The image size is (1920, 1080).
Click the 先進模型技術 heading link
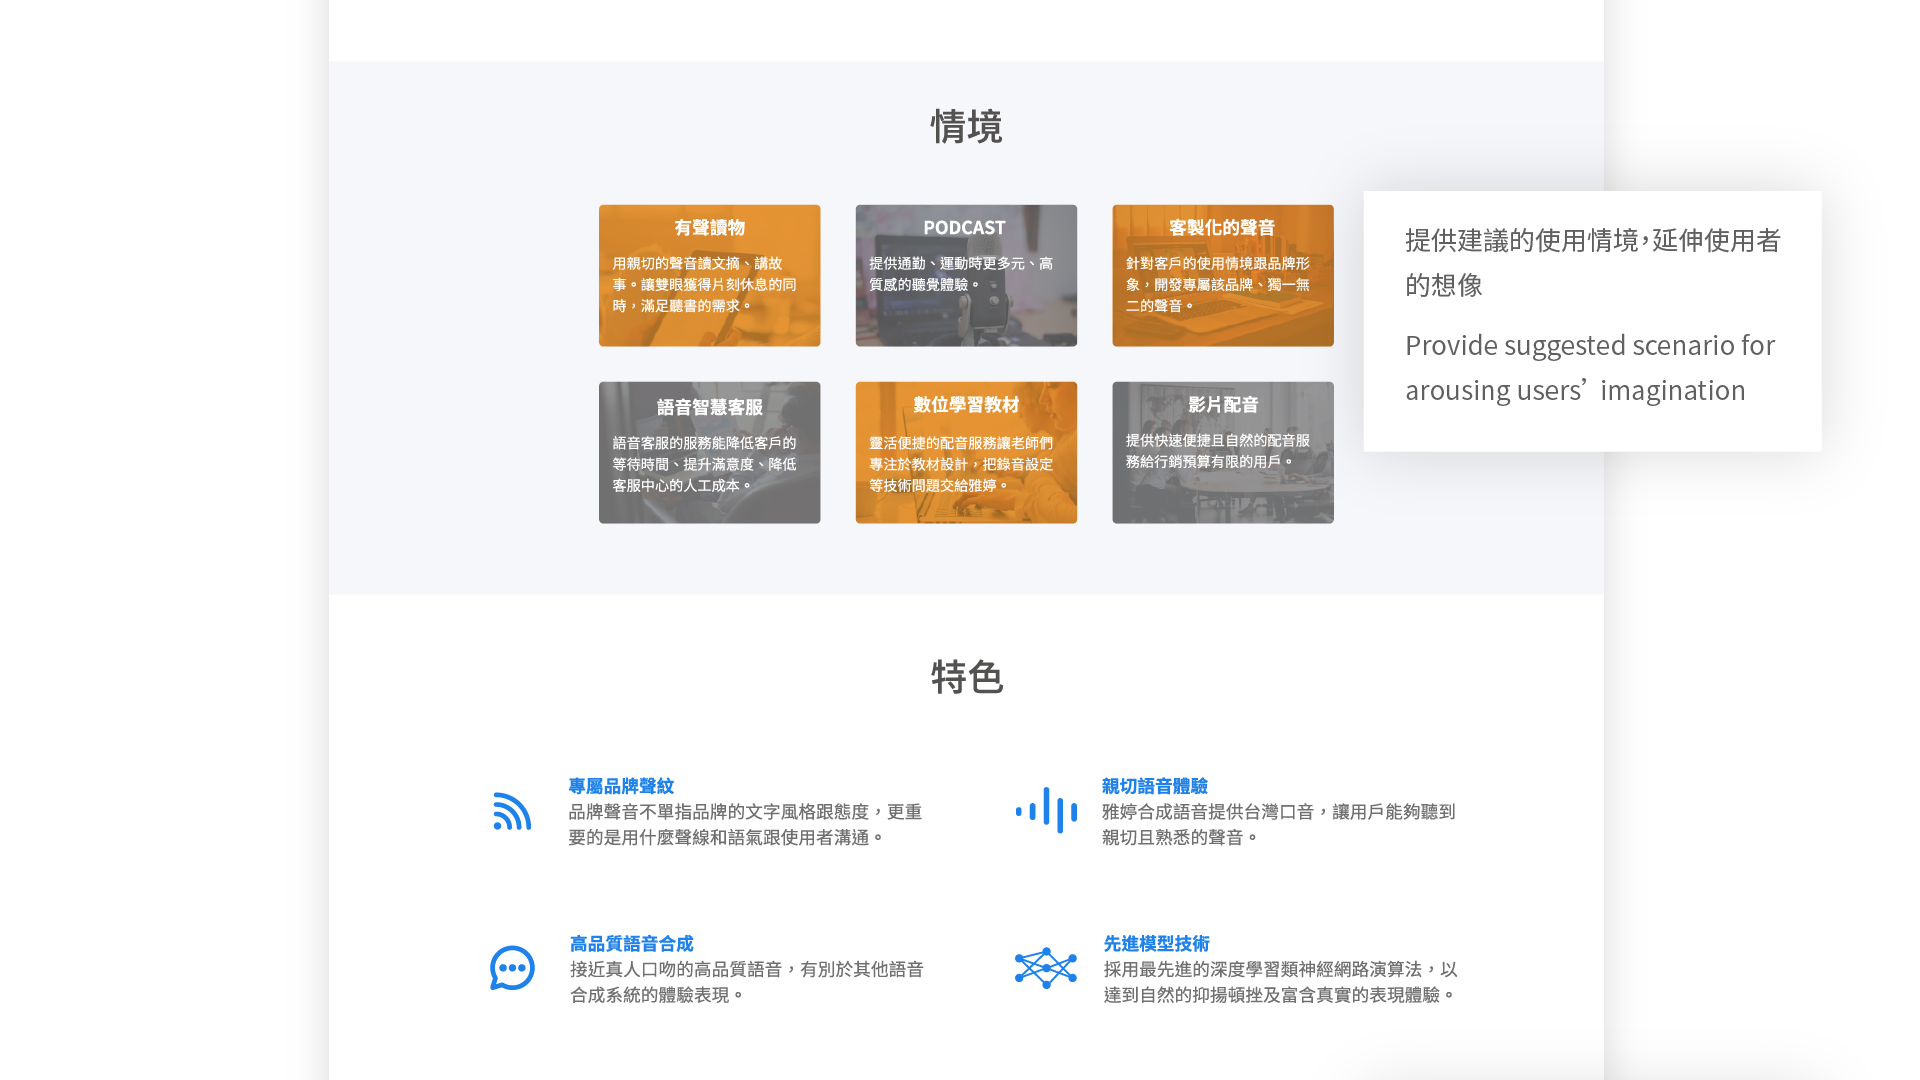coord(1156,944)
